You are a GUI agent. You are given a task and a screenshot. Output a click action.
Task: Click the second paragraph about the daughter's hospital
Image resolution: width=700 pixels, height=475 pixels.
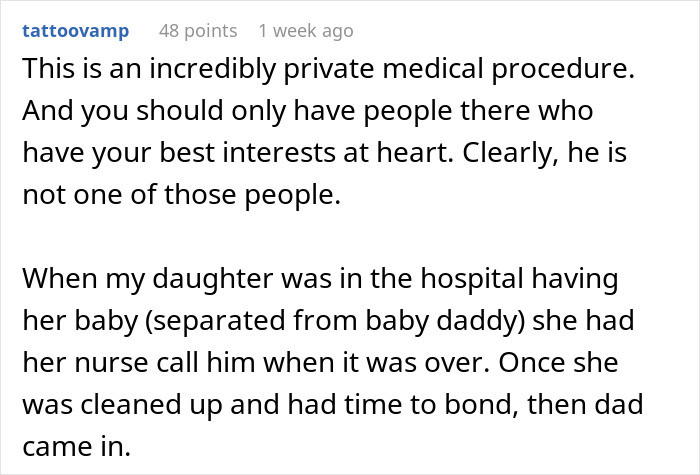coord(333,362)
